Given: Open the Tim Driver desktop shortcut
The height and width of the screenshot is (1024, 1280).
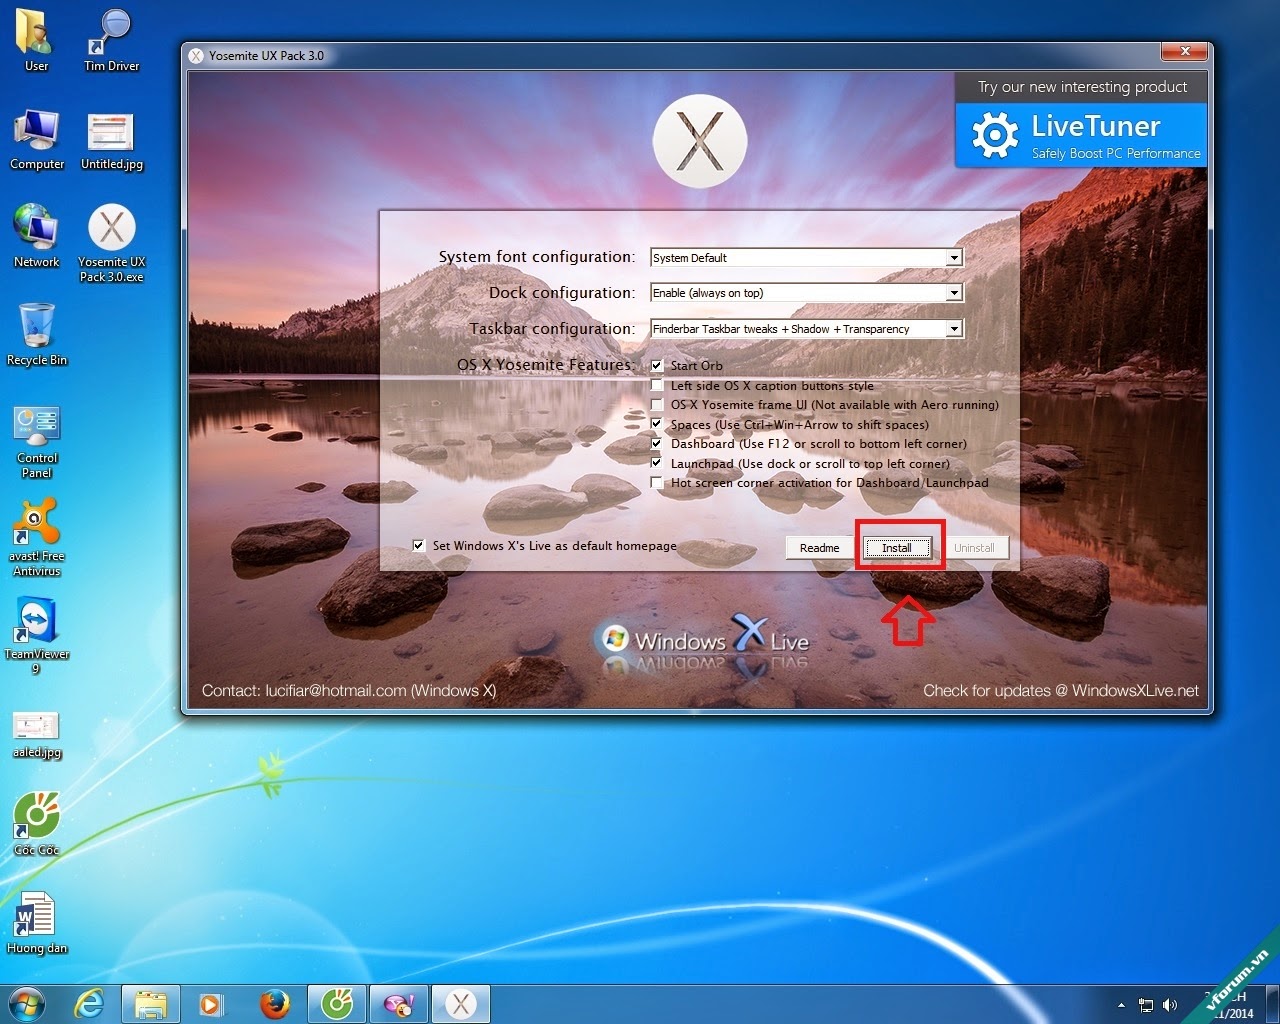Looking at the screenshot, I should click(111, 40).
